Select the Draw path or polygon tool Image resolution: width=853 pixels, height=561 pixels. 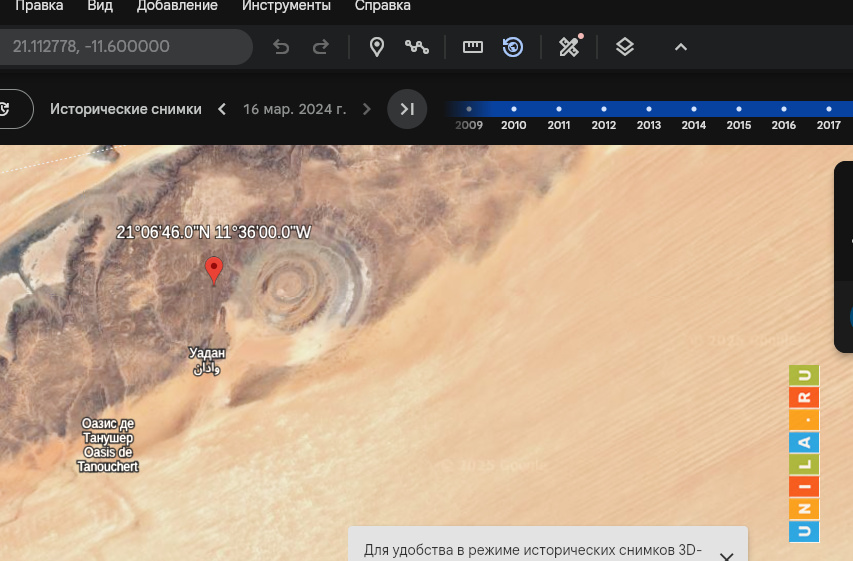(416, 47)
